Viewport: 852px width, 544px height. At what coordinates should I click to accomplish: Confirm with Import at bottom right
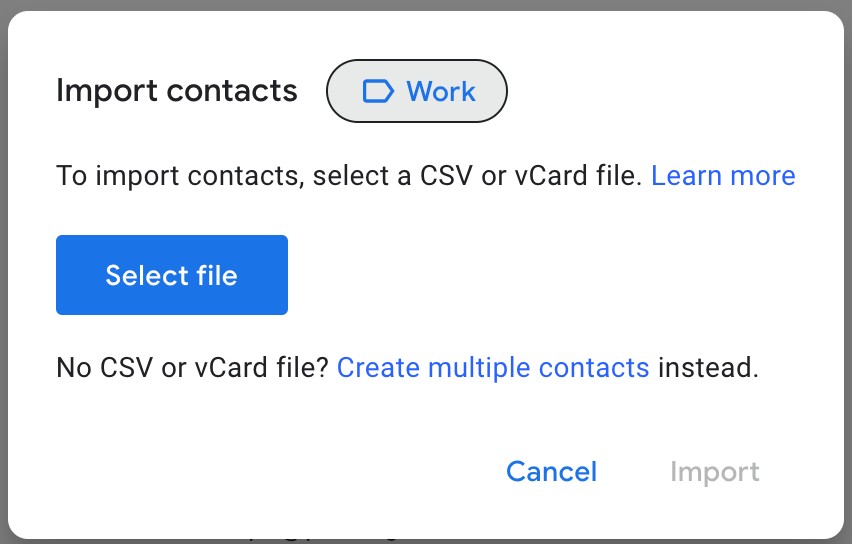(715, 472)
